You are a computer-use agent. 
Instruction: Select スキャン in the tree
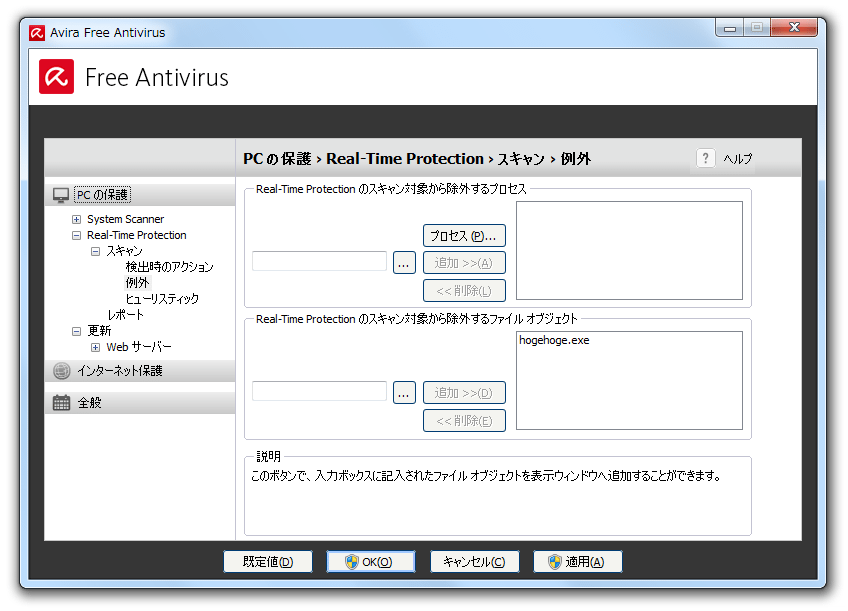124,251
